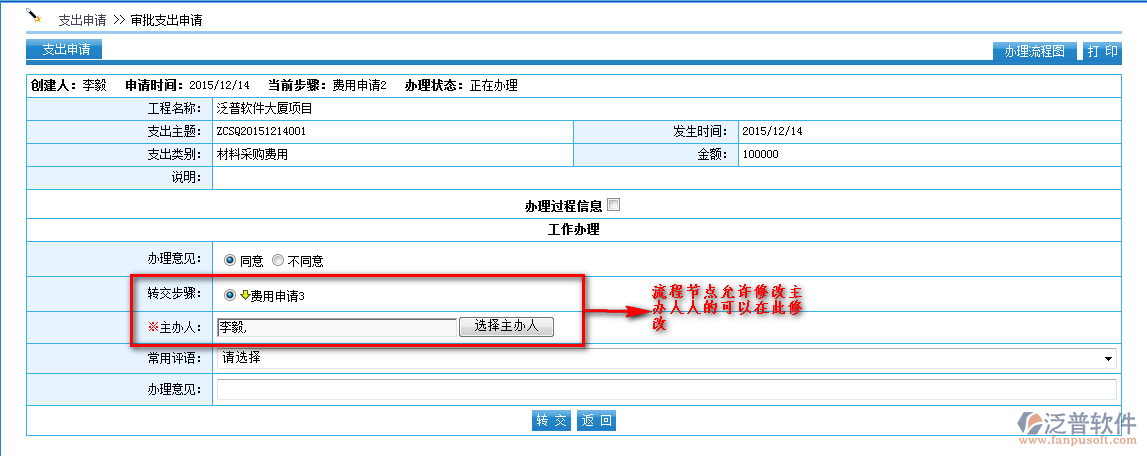Click the 主办人 field containing 李毅
Image resolution: width=1147 pixels, height=456 pixels.
pyautogui.click(x=336, y=327)
